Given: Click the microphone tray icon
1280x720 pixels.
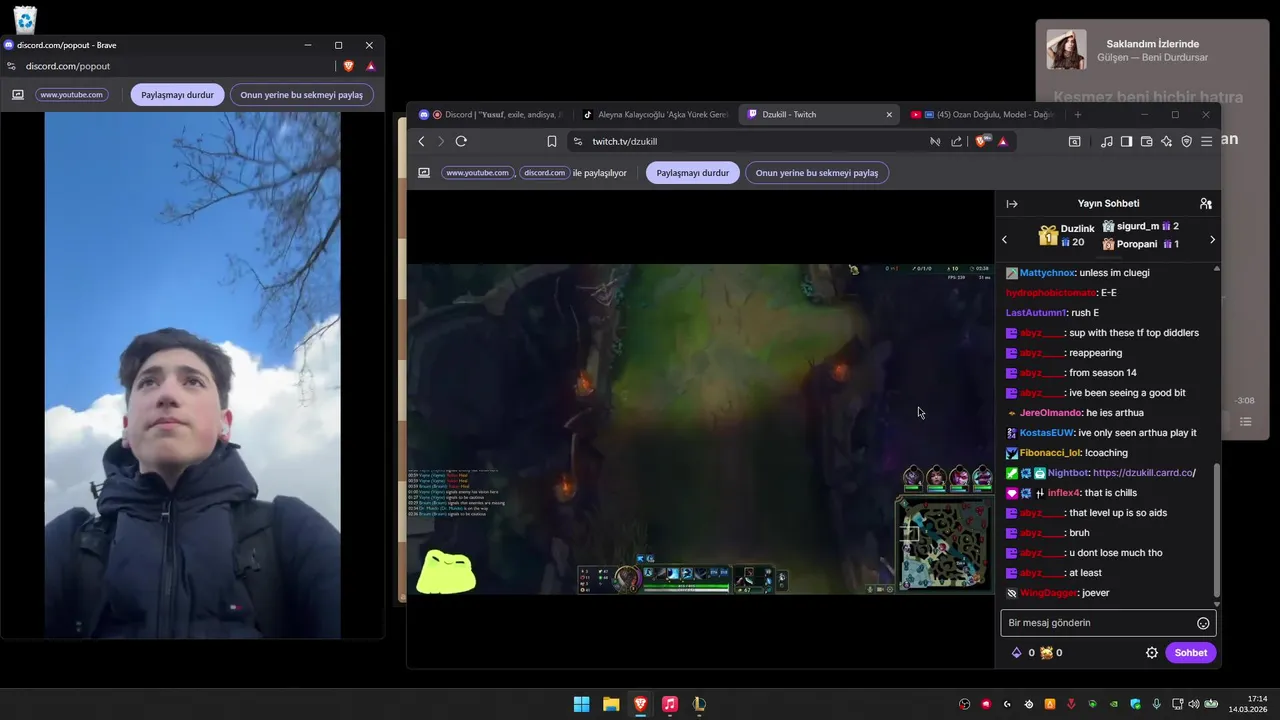Looking at the screenshot, I should click(1156, 704).
